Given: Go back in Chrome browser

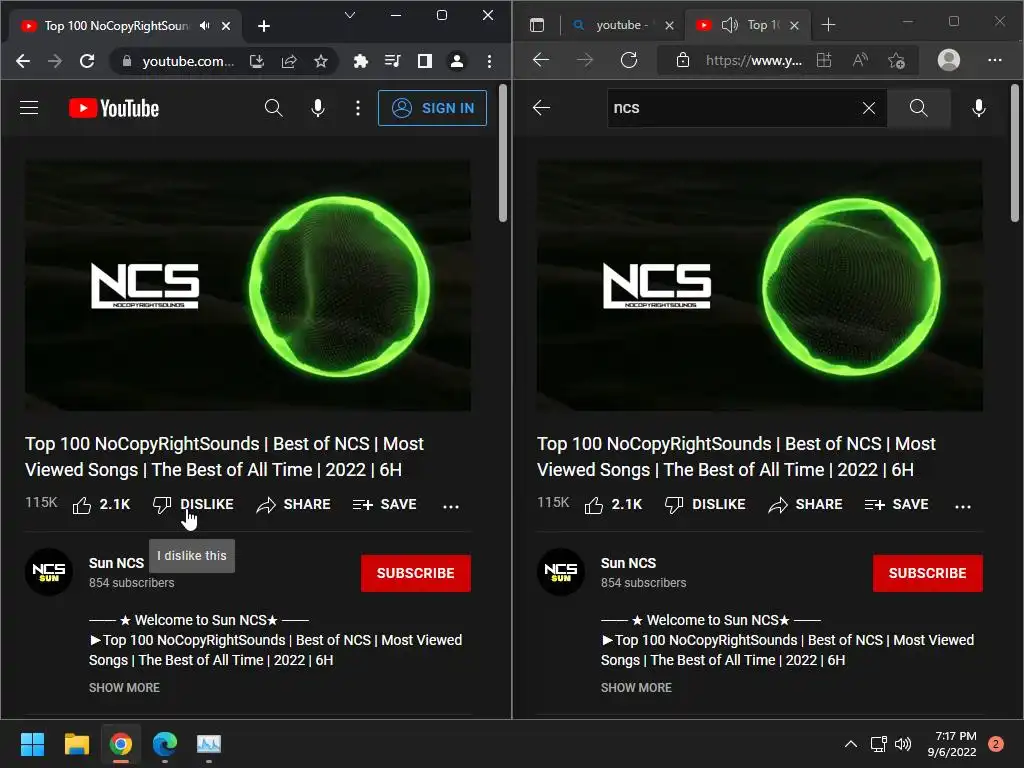Looking at the screenshot, I should (23, 61).
